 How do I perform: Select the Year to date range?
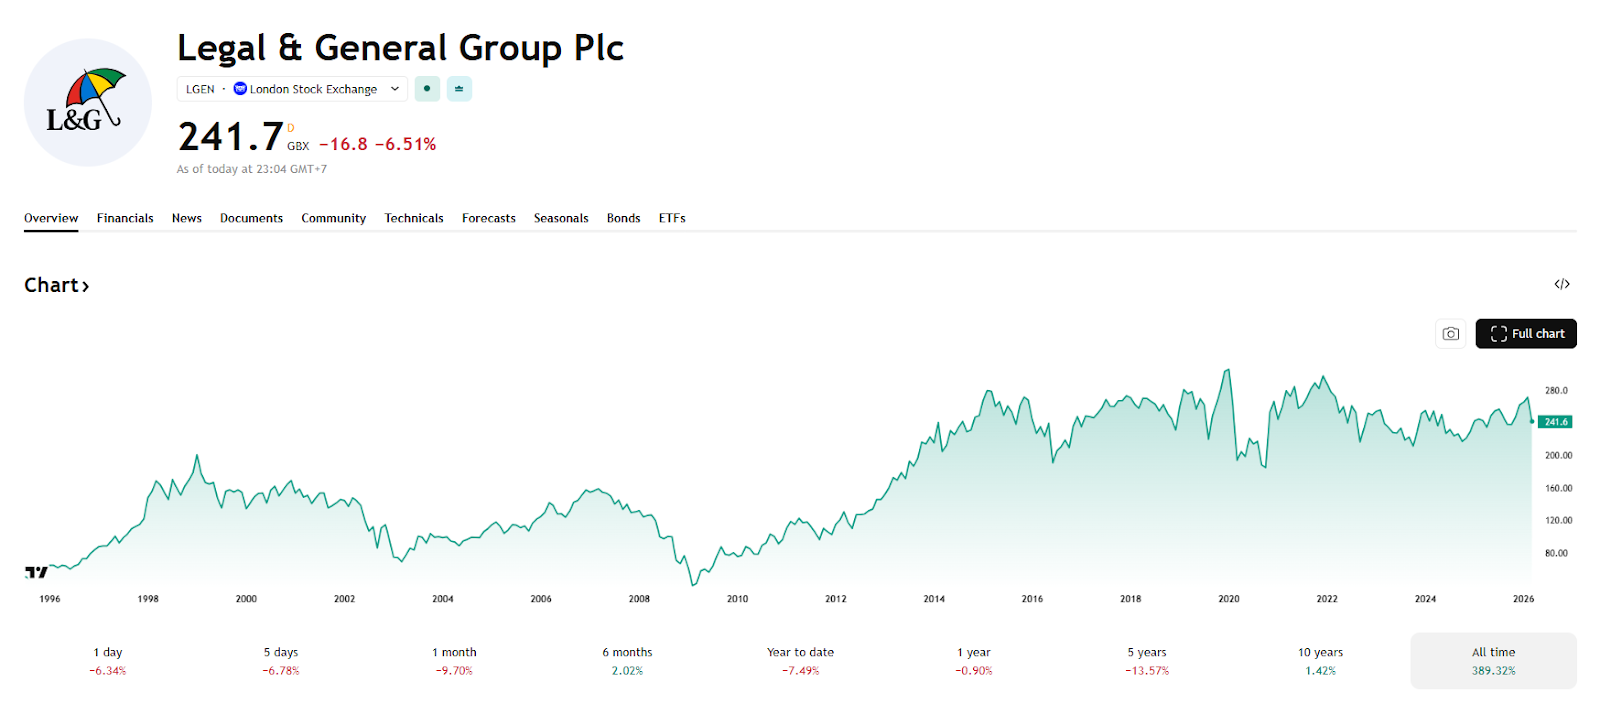click(x=800, y=661)
